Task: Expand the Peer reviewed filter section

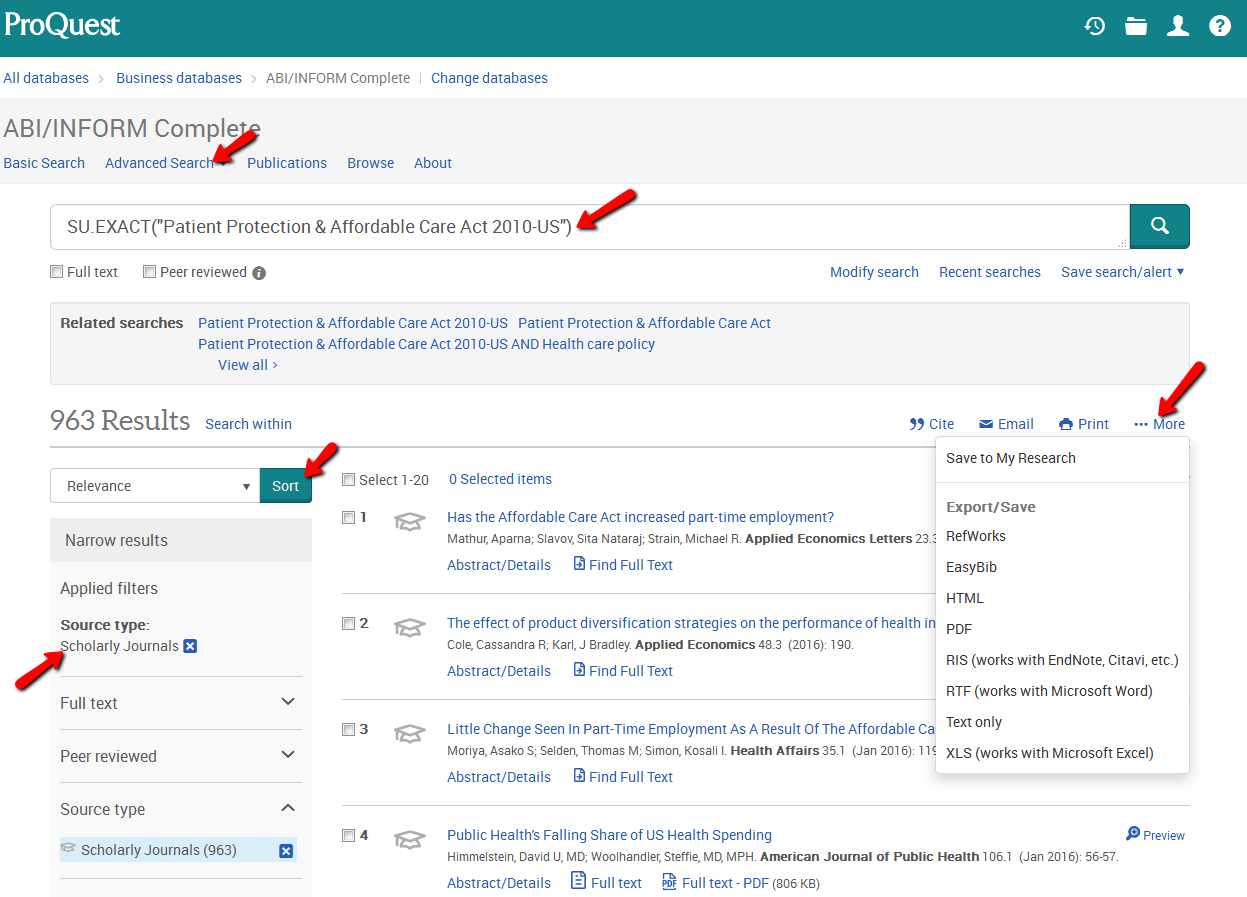Action: 180,756
